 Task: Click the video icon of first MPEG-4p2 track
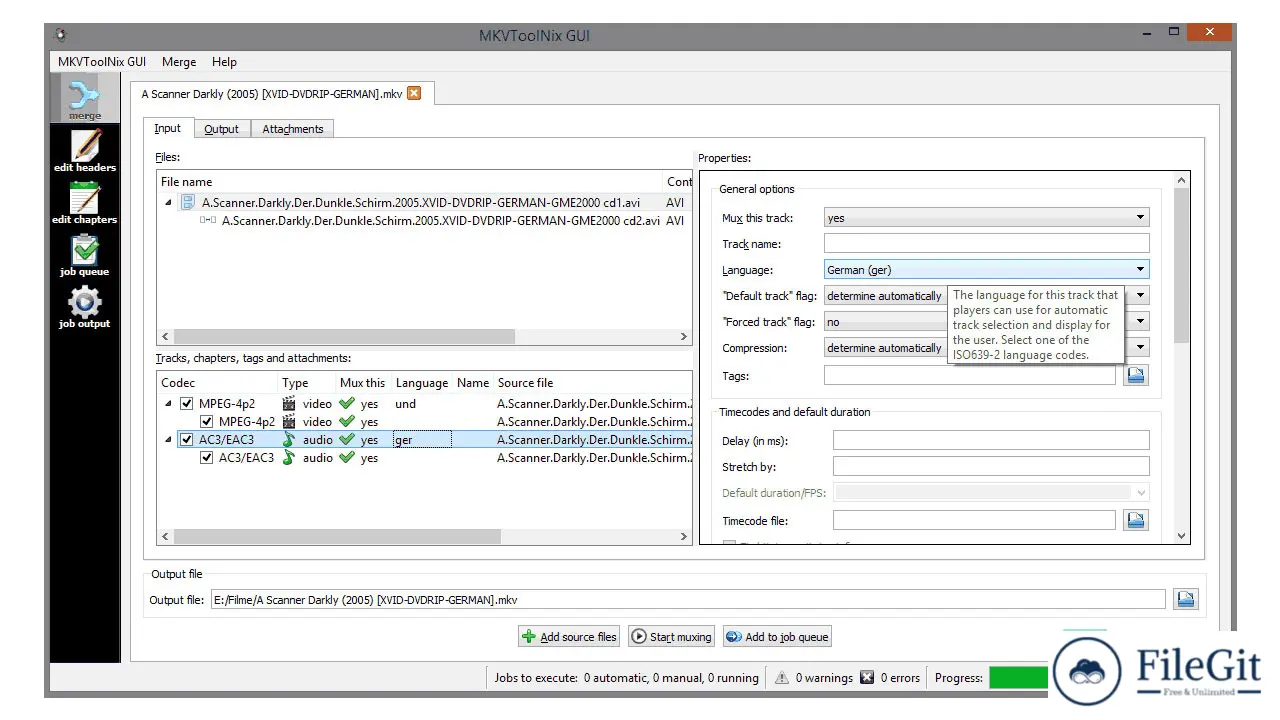(x=290, y=404)
